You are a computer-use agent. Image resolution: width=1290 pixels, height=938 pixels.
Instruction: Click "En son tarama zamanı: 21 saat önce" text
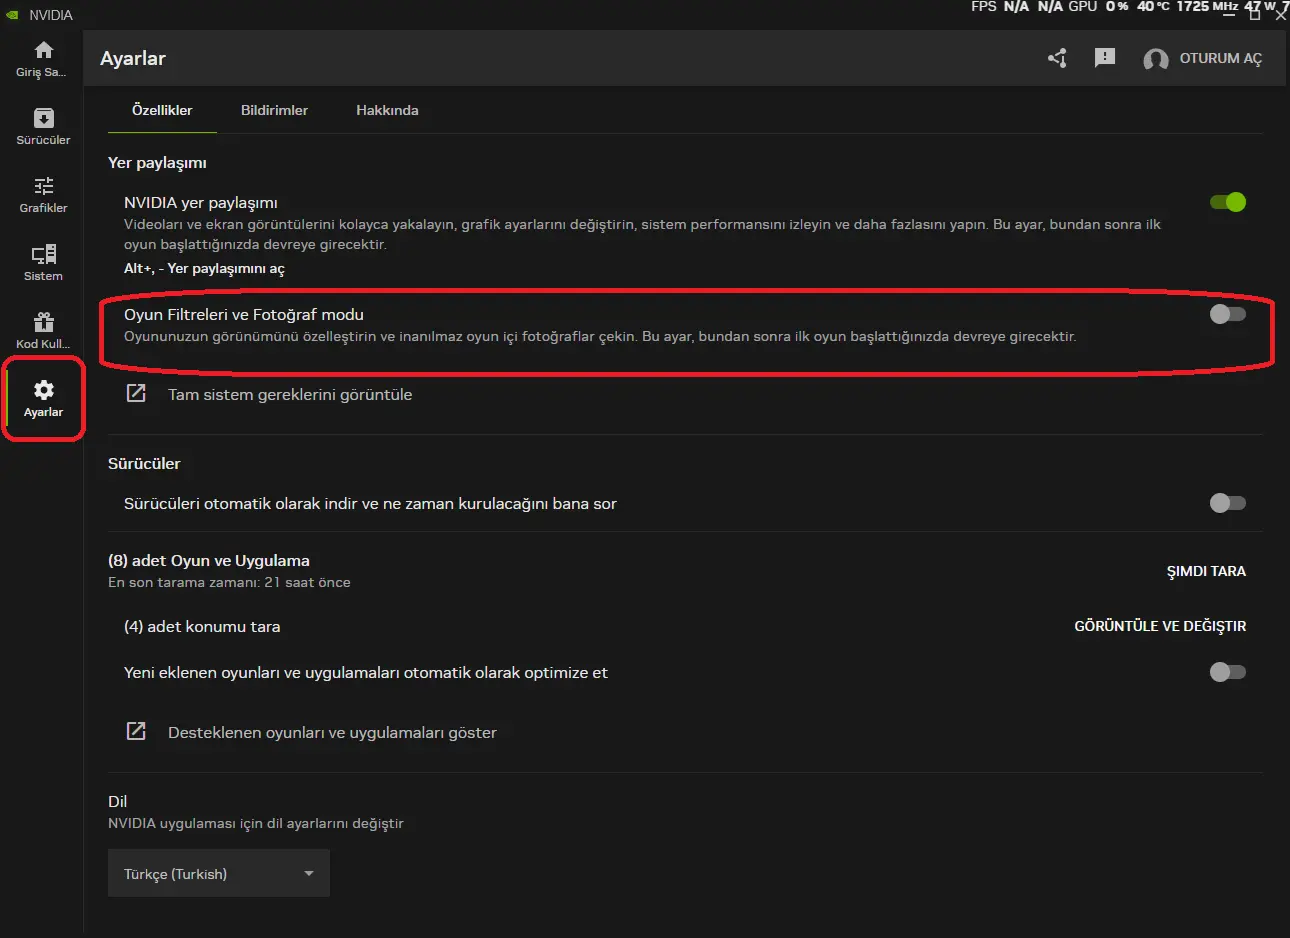point(229,582)
